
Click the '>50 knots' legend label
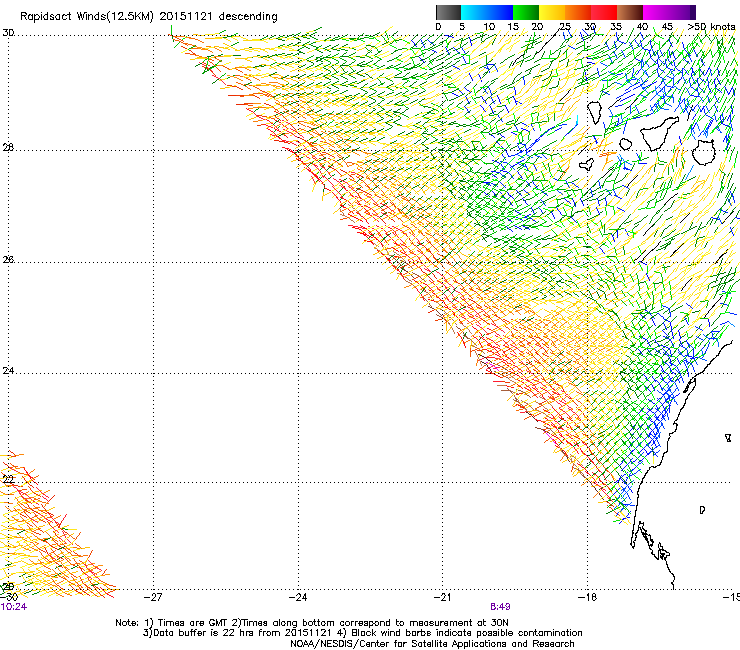(x=711, y=27)
